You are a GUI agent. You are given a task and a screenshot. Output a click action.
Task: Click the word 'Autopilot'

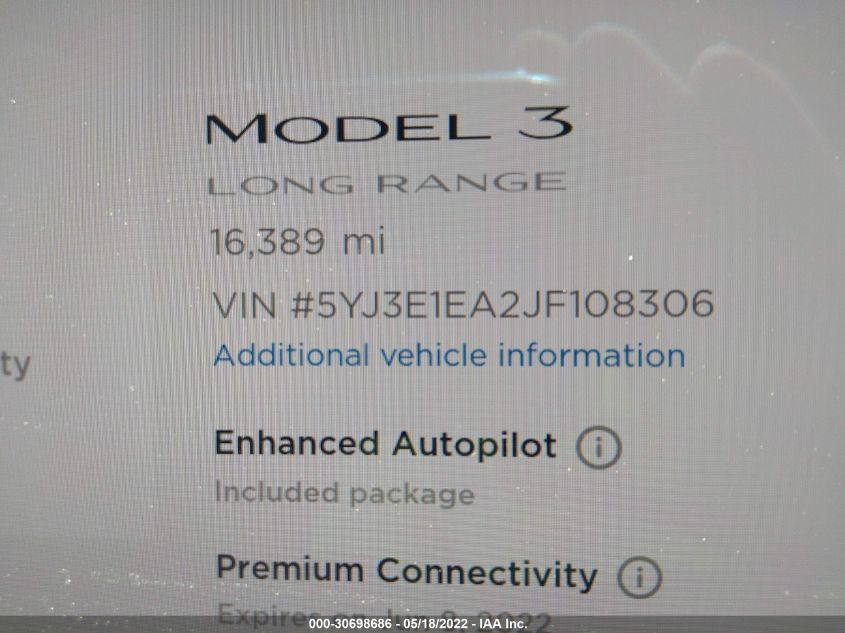pos(474,446)
